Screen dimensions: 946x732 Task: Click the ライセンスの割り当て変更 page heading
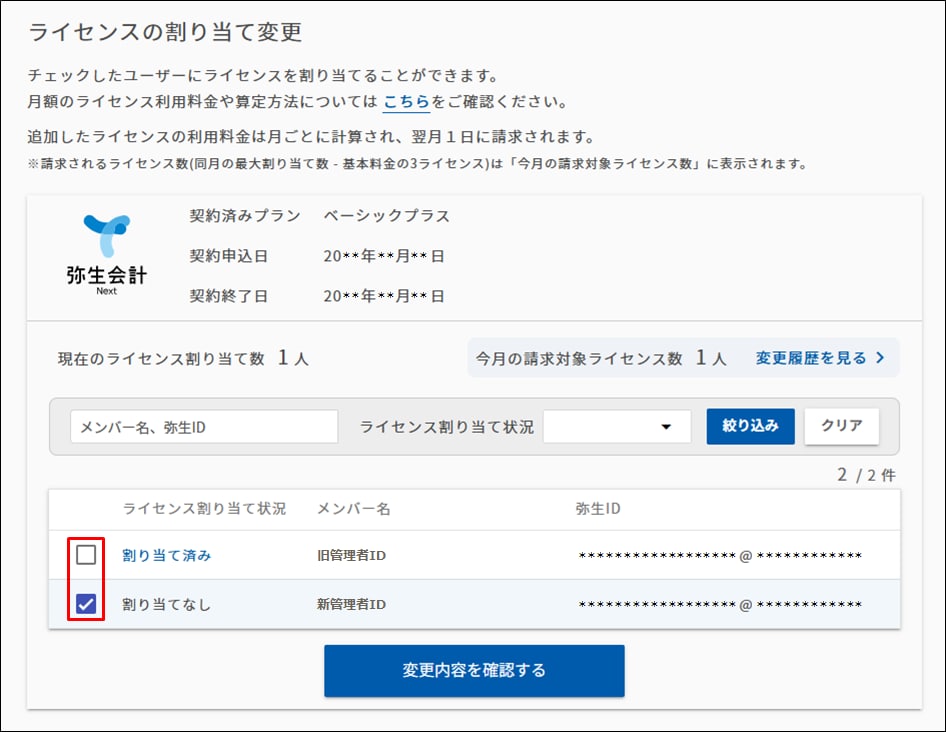pyautogui.click(x=165, y=32)
